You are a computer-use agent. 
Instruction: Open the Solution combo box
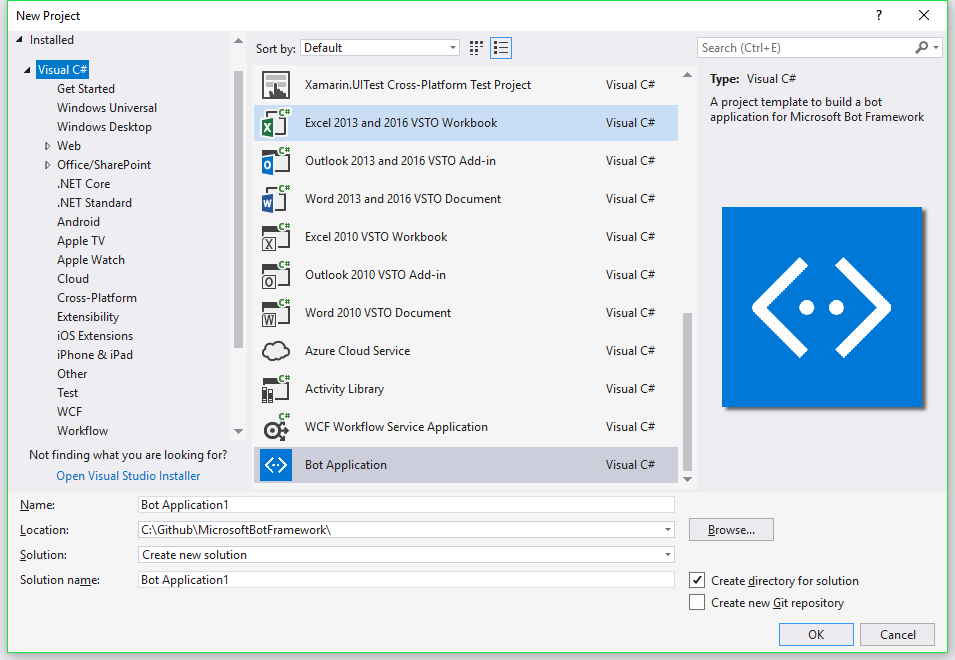(406, 555)
